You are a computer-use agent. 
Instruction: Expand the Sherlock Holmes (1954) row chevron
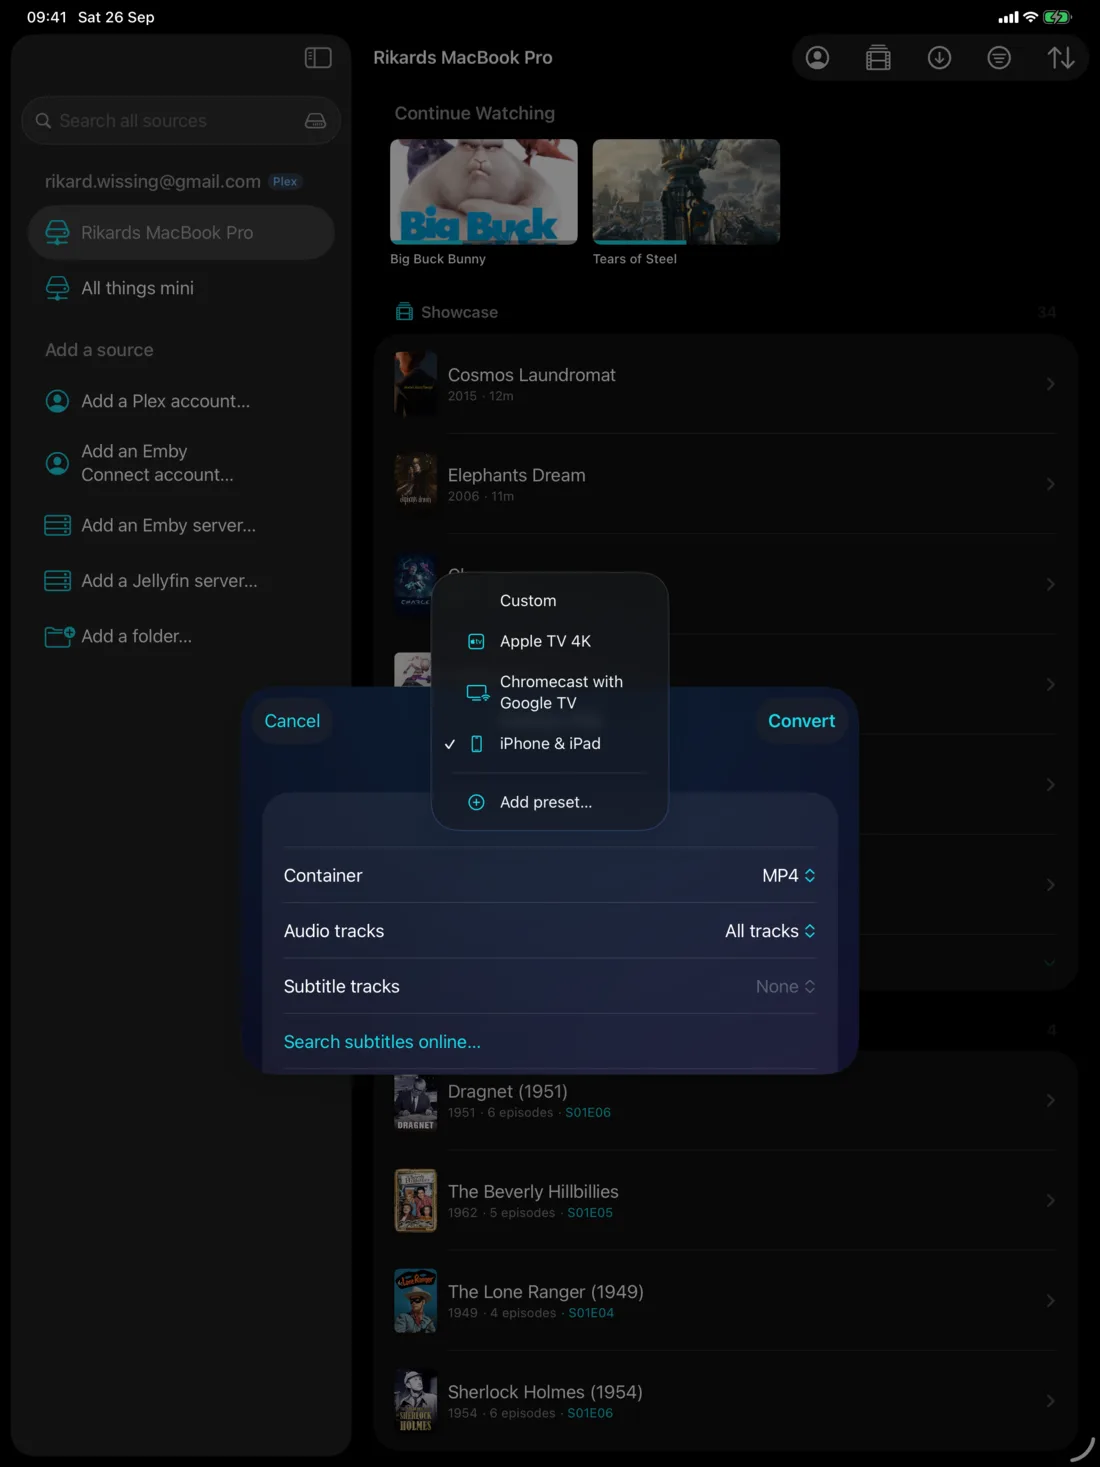click(1050, 1401)
